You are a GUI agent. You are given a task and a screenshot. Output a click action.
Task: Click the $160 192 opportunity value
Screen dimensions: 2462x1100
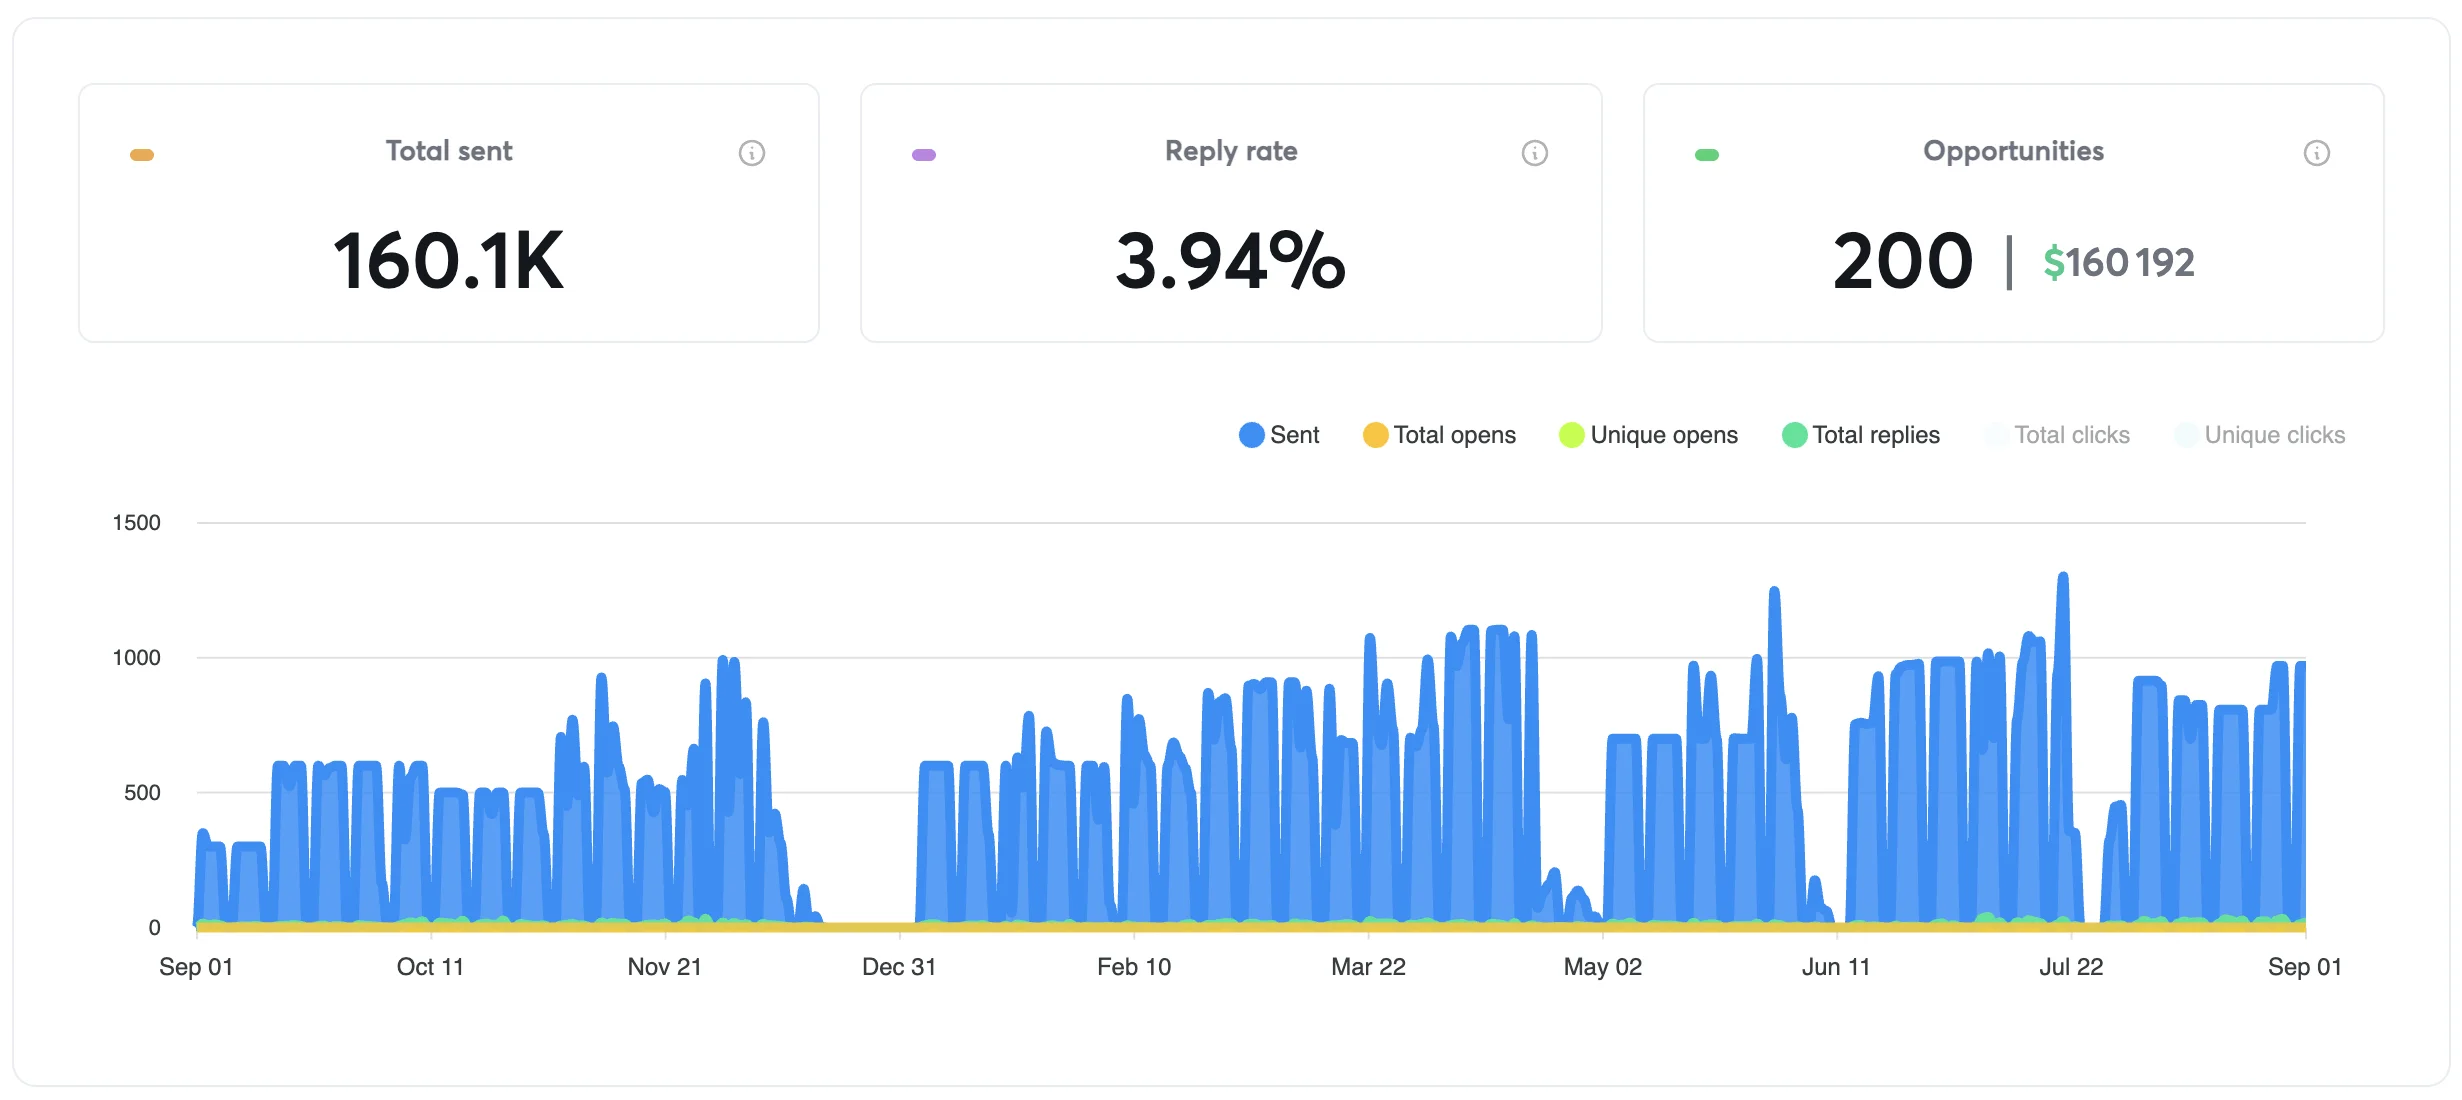(x=2119, y=263)
